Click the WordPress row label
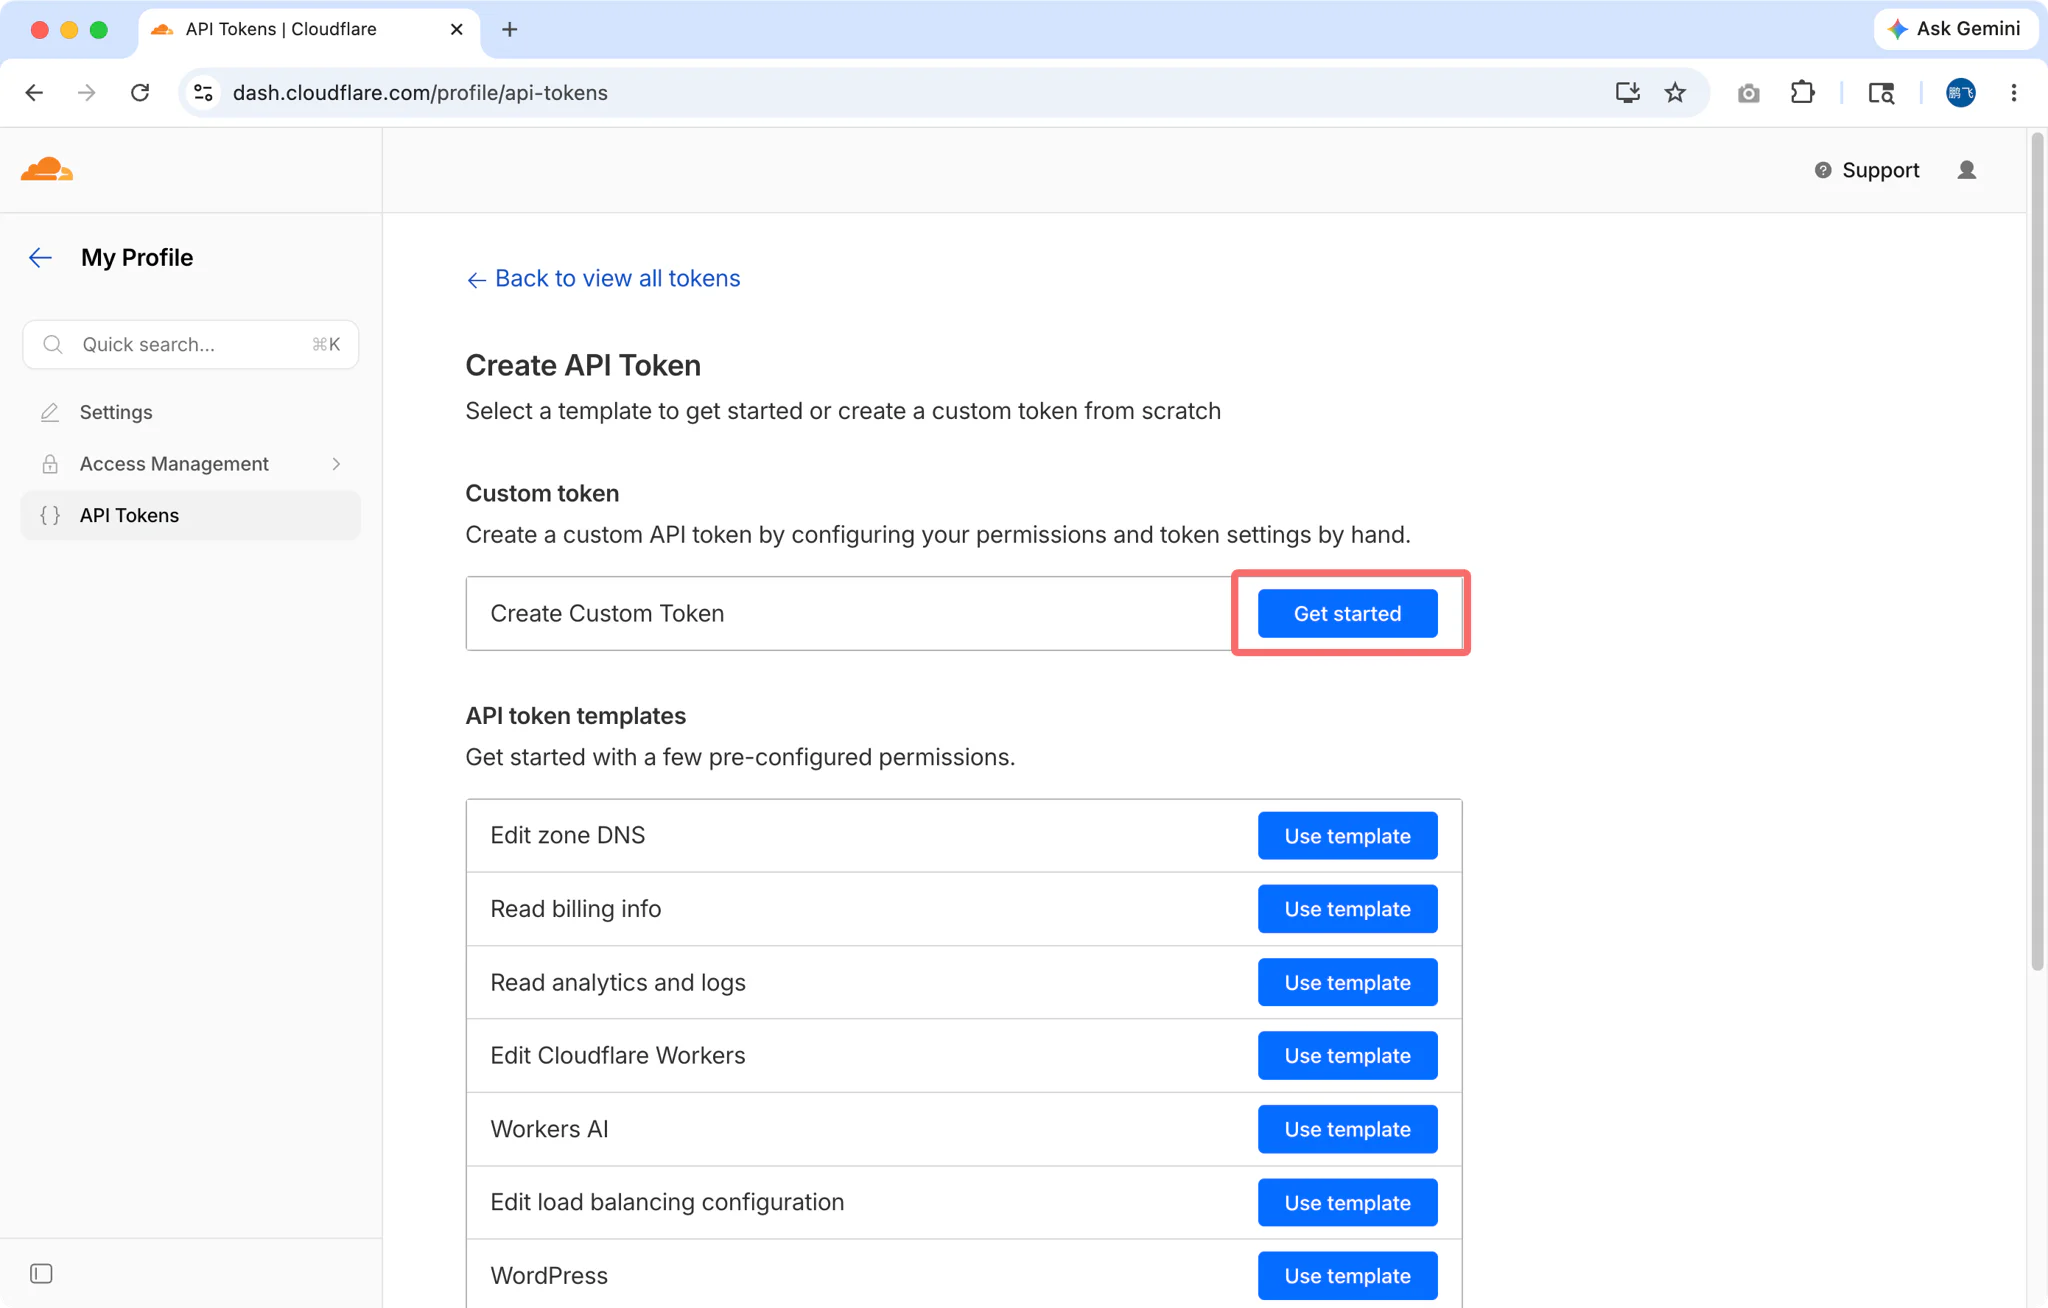This screenshot has height=1308, width=2048. [x=549, y=1275]
